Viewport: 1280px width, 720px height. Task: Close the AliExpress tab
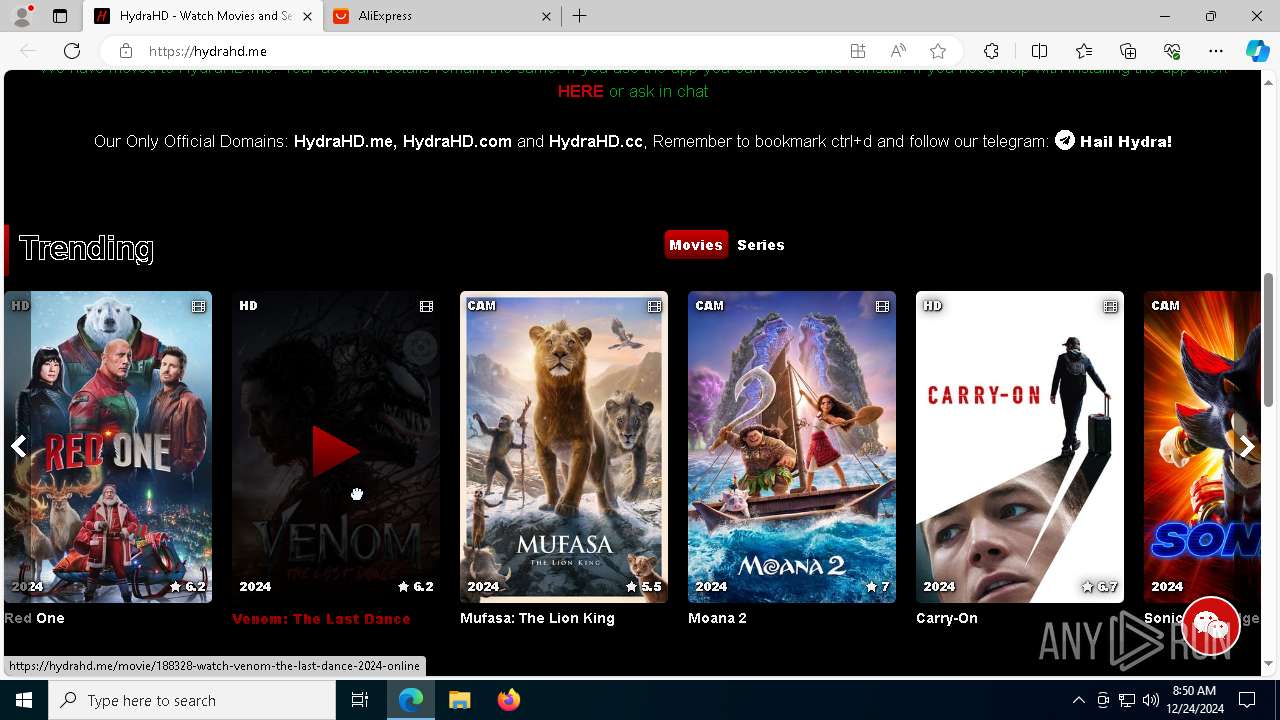546,16
